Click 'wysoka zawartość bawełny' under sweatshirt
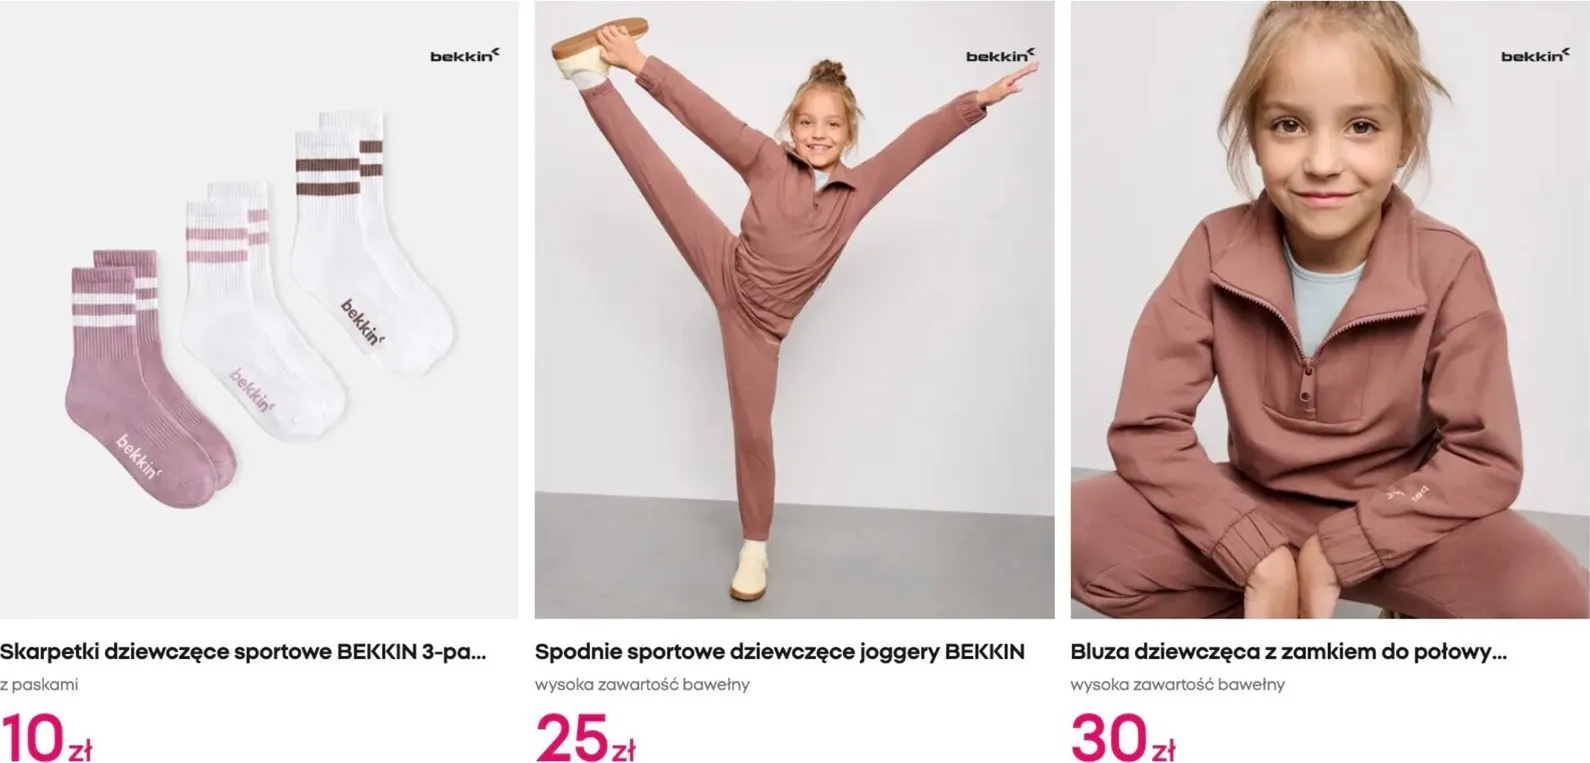 pyautogui.click(x=1178, y=685)
